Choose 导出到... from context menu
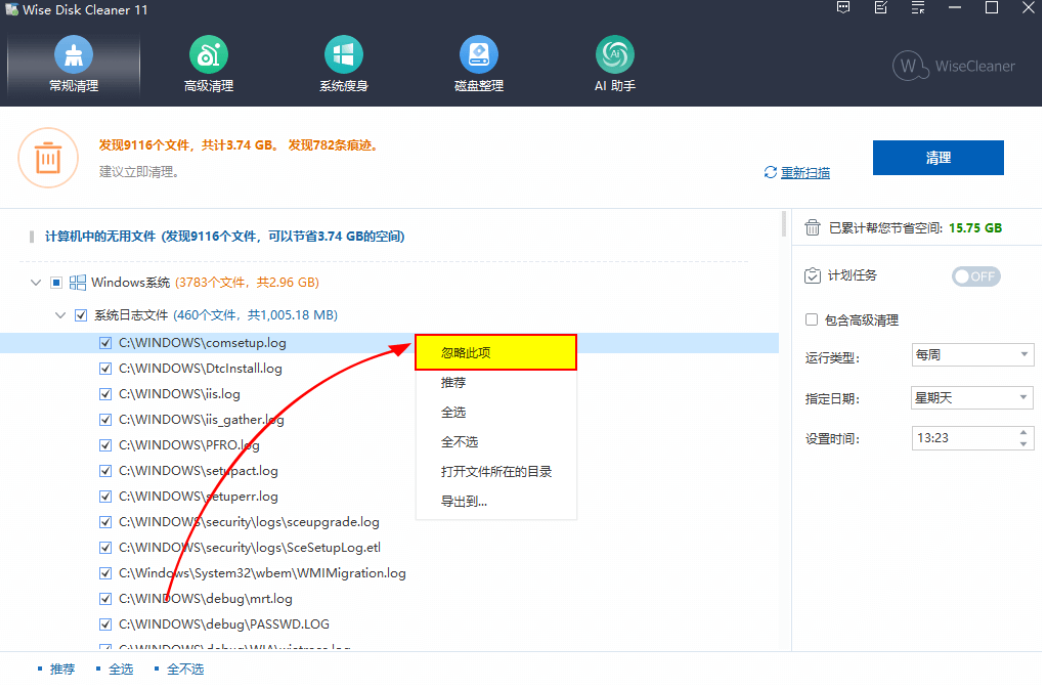This screenshot has width=1042, height=685. click(496, 502)
